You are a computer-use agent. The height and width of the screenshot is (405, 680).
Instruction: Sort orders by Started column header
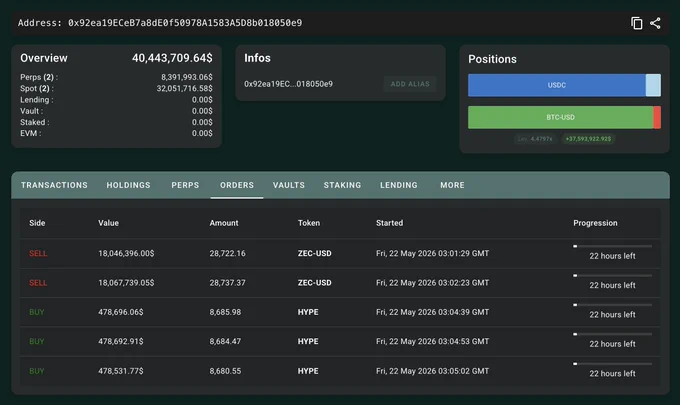tap(389, 223)
